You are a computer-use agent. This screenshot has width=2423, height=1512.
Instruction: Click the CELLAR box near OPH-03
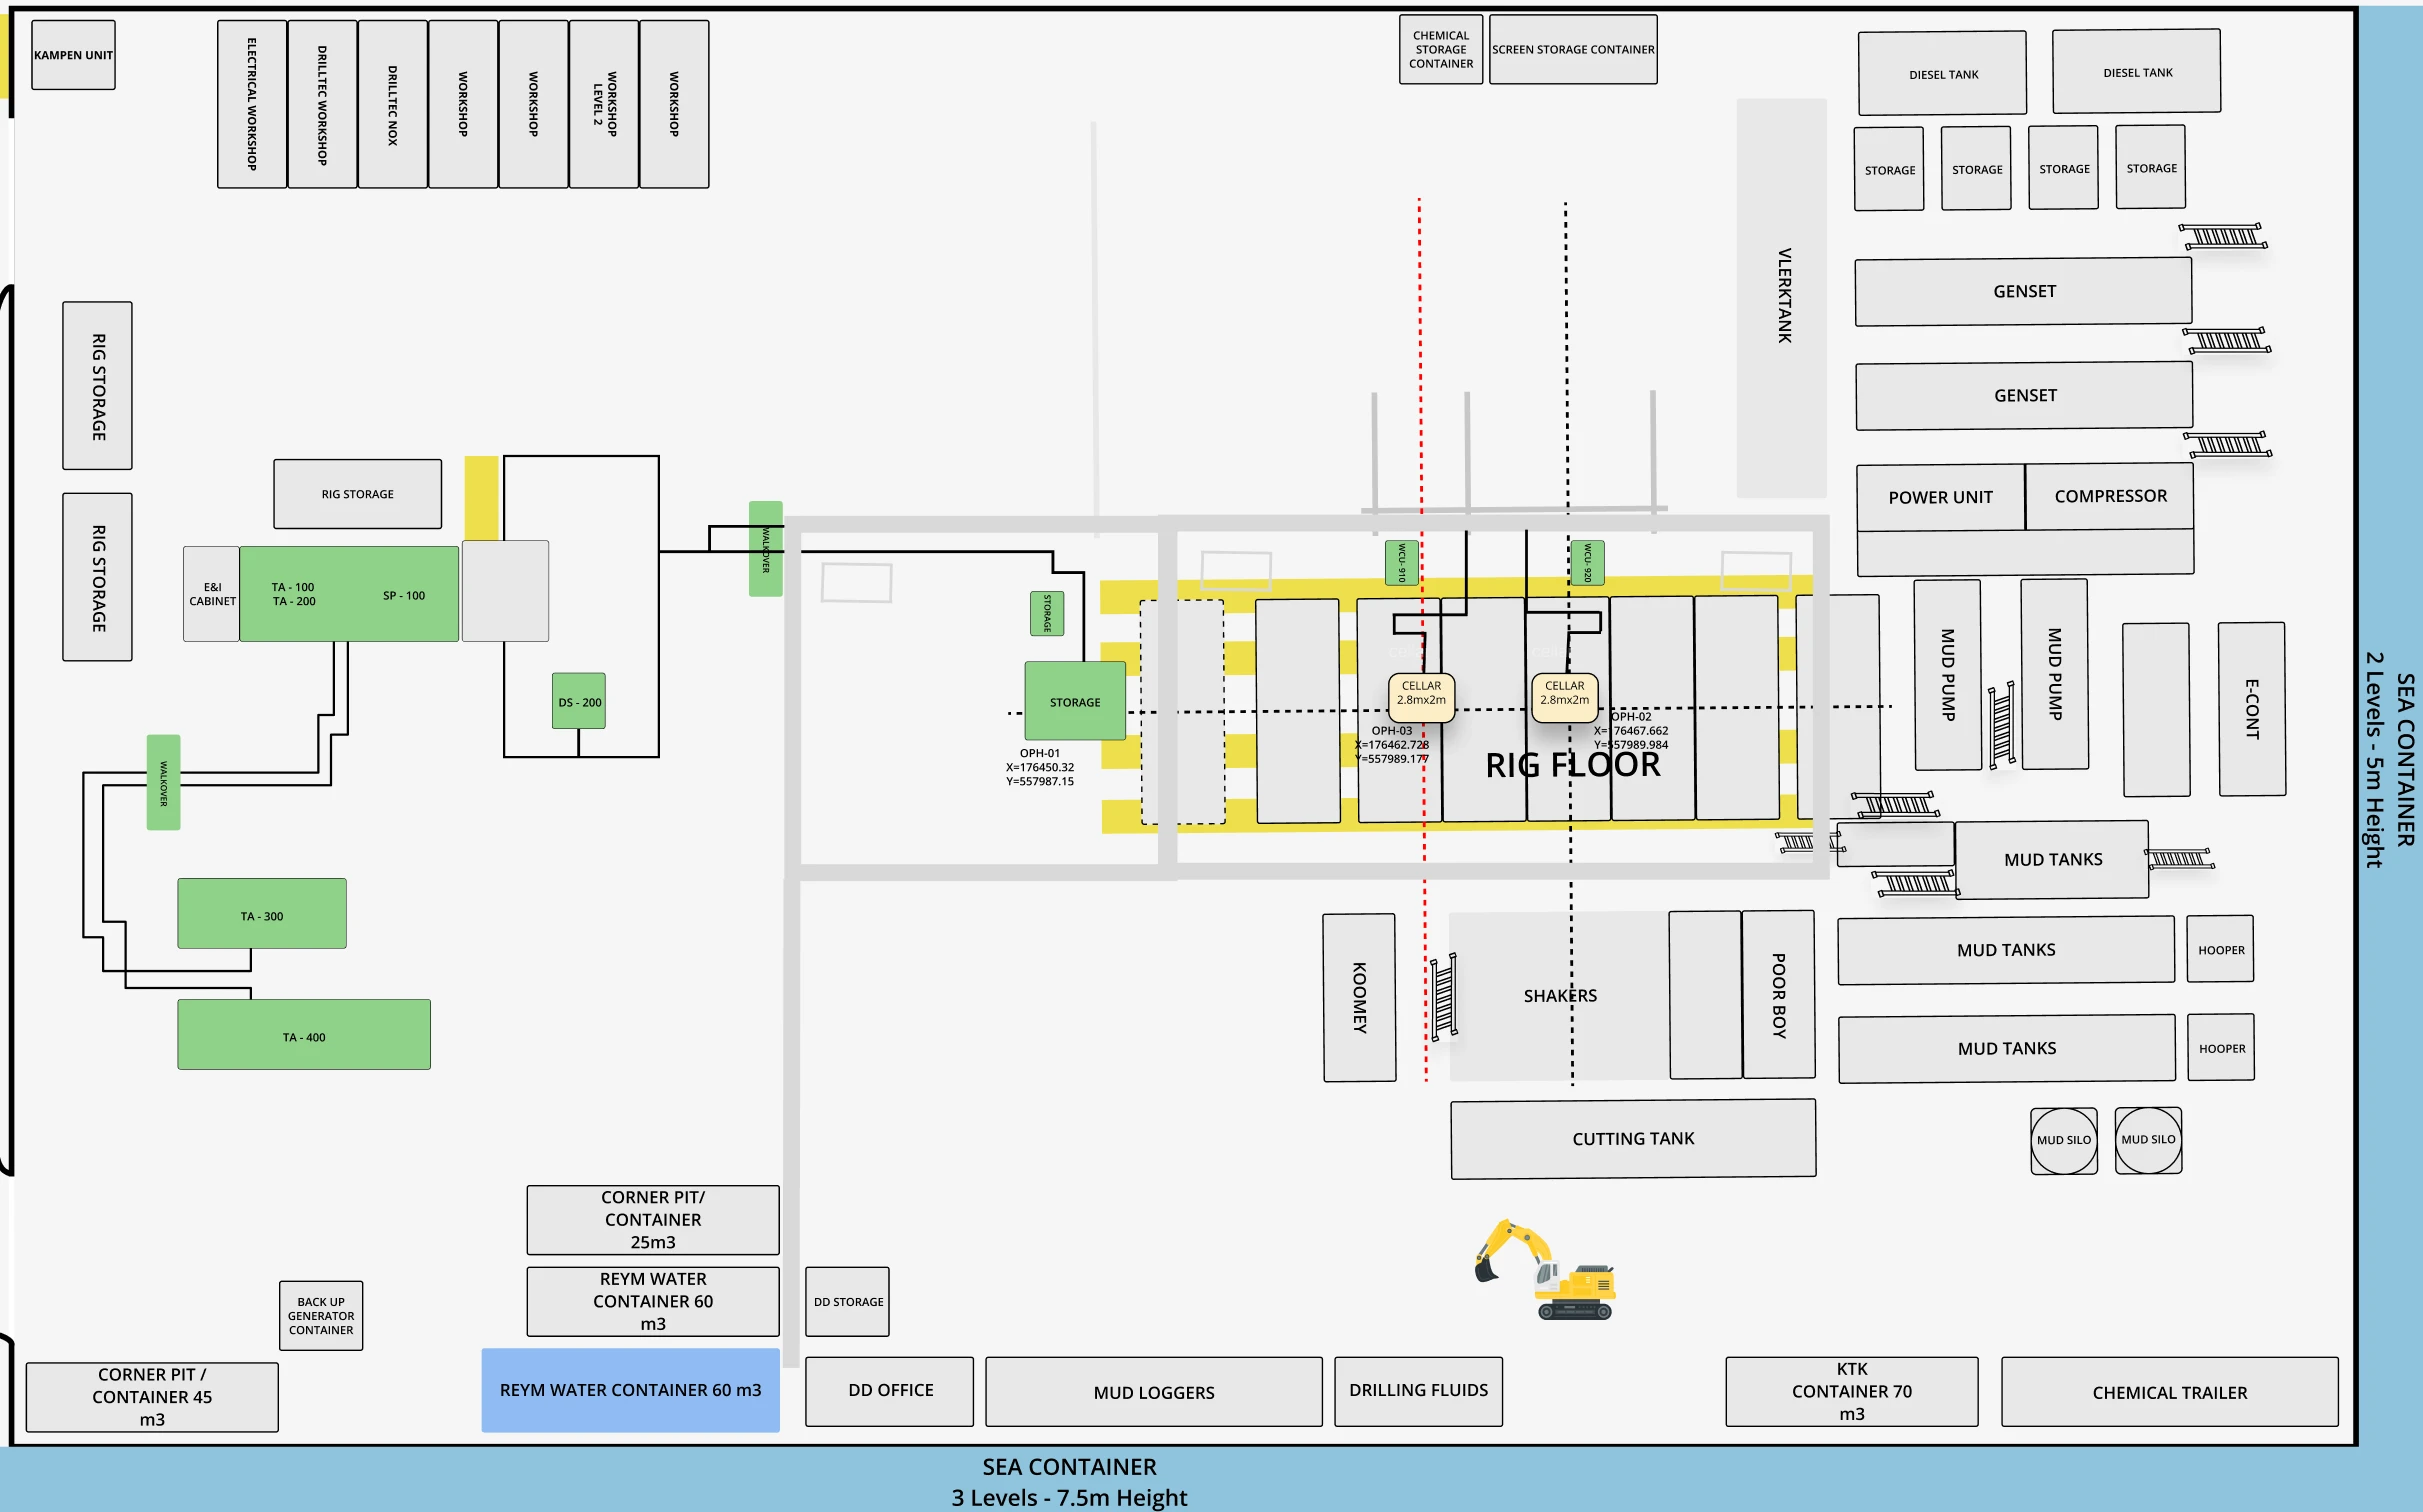[x=1421, y=695]
